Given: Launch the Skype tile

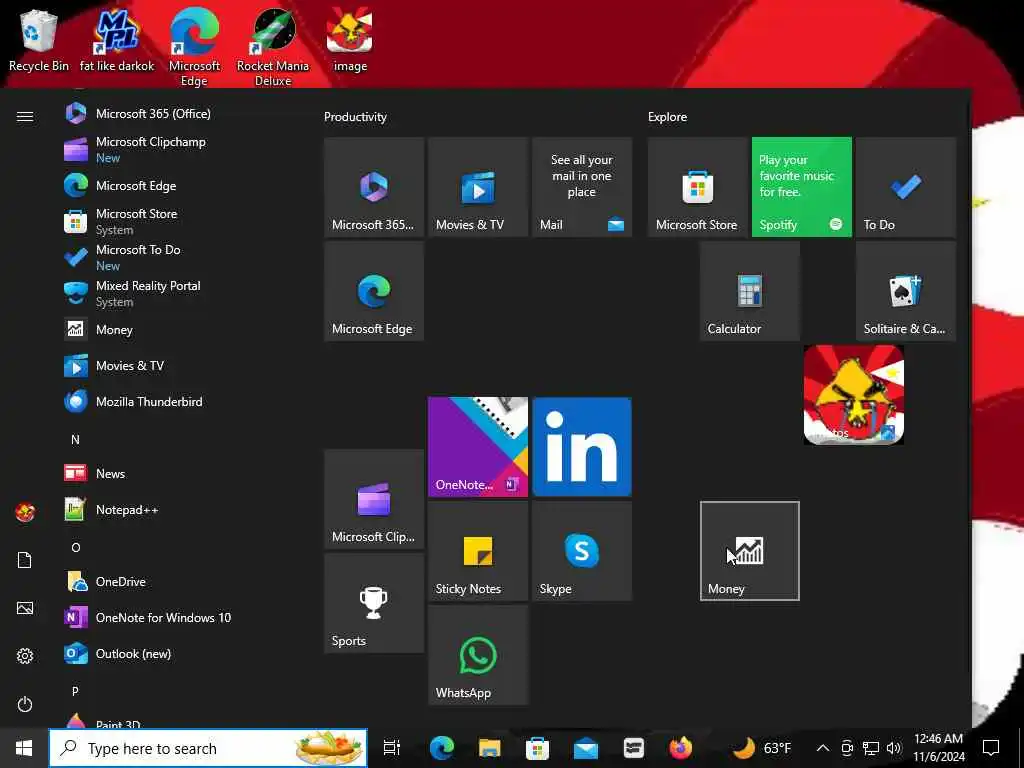Looking at the screenshot, I should click(x=582, y=551).
